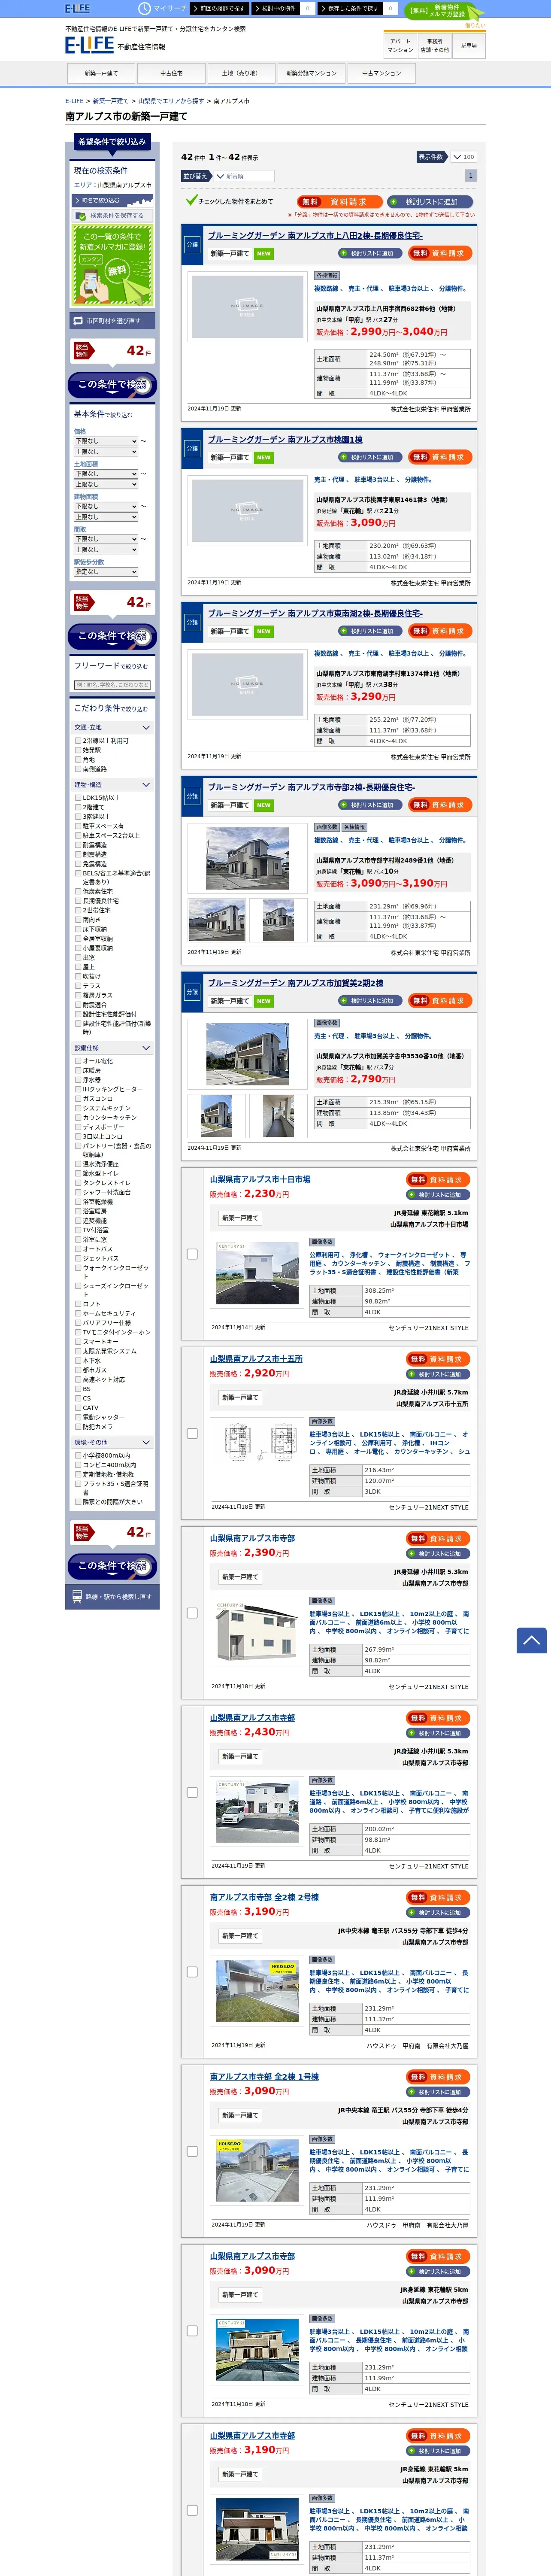Open ブルーミングガーデン 桃園1棟 listing title
Image resolution: width=551 pixels, height=2576 pixels.
point(285,440)
